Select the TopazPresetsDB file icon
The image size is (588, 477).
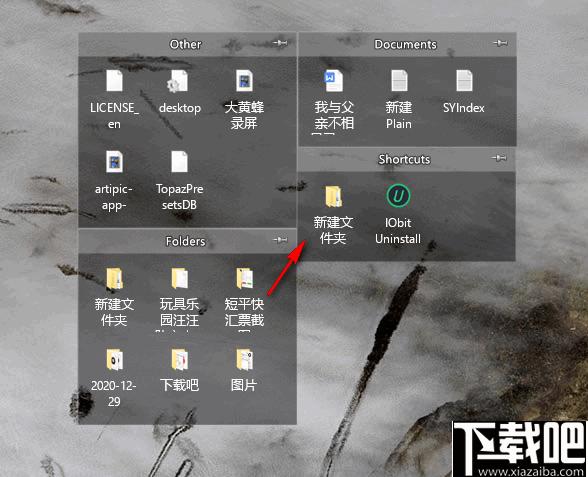click(x=179, y=162)
